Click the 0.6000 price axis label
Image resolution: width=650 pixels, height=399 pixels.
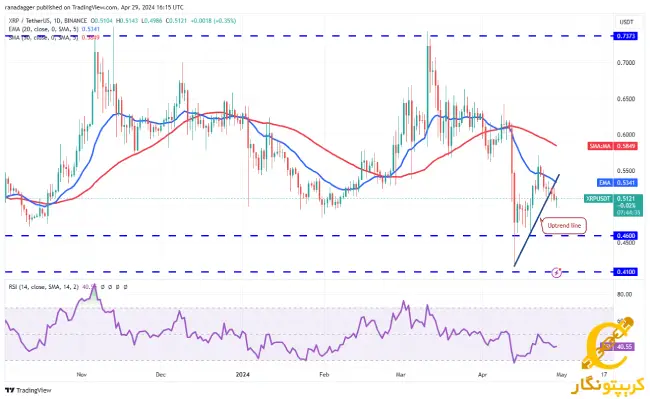[x=626, y=135]
